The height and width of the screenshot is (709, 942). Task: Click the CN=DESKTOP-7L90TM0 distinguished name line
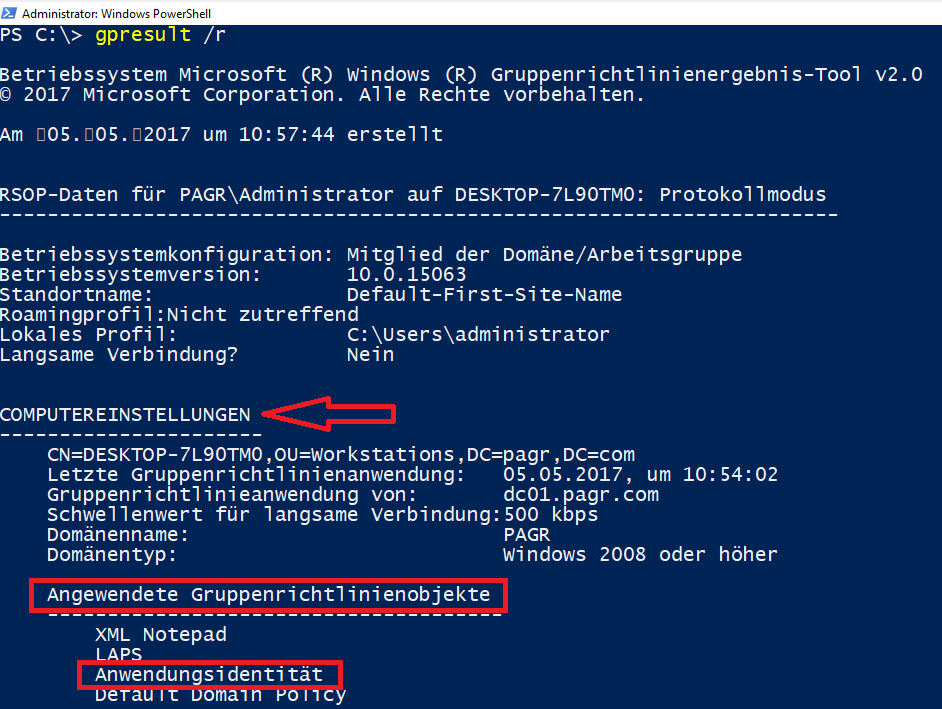pyautogui.click(x=341, y=454)
